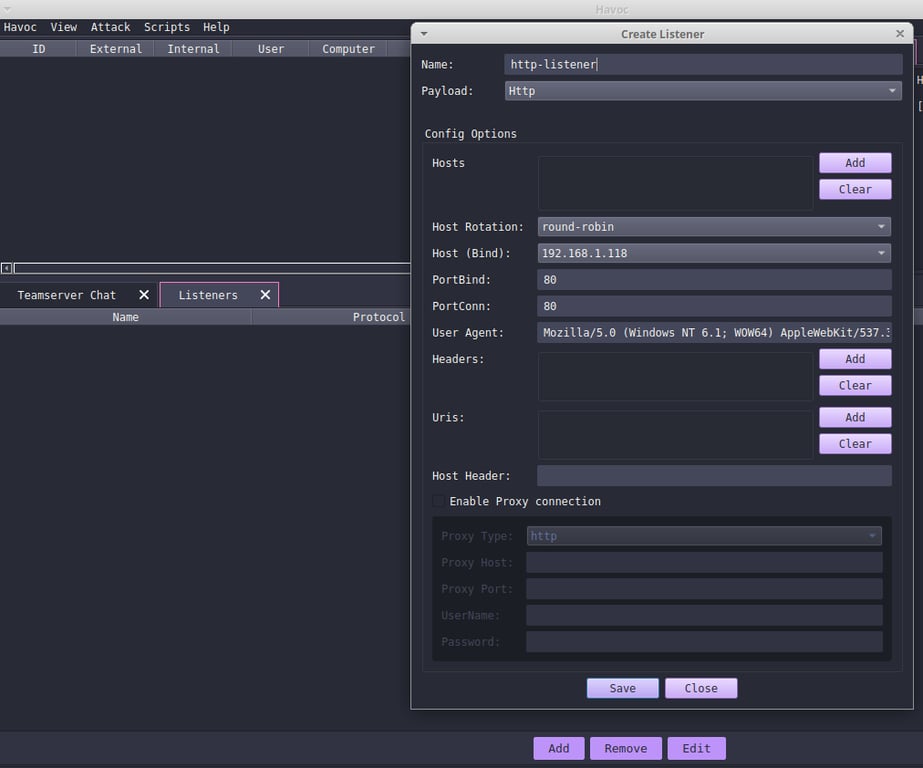This screenshot has width=923, height=768.
Task: Select the Listeners tab
Action: pyautogui.click(x=207, y=294)
